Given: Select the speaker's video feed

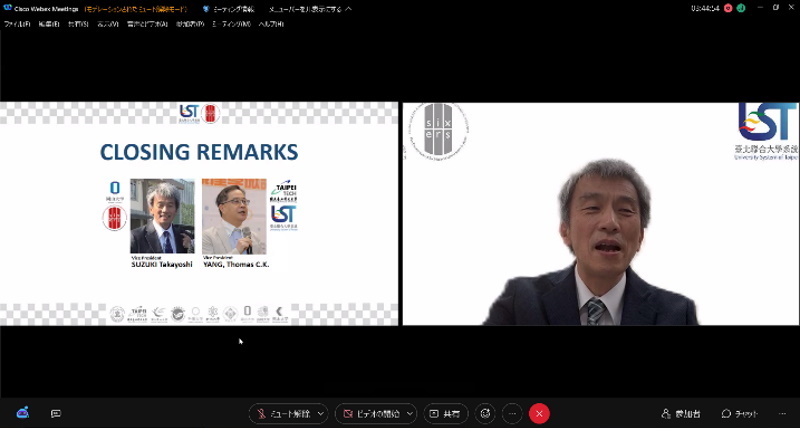Looking at the screenshot, I should click(601, 214).
